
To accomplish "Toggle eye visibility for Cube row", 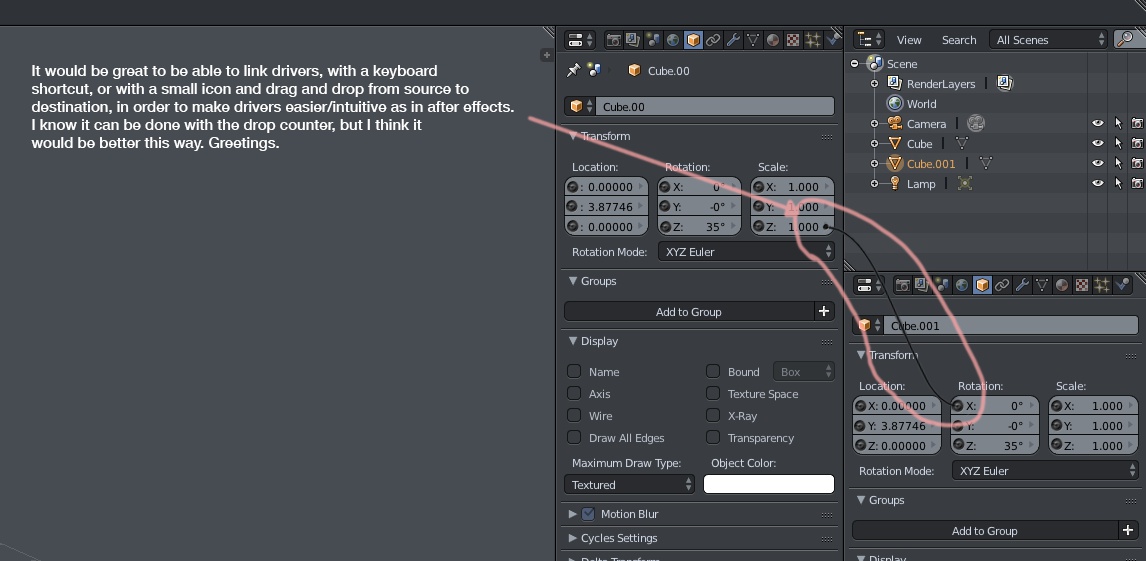I will [x=1098, y=144].
